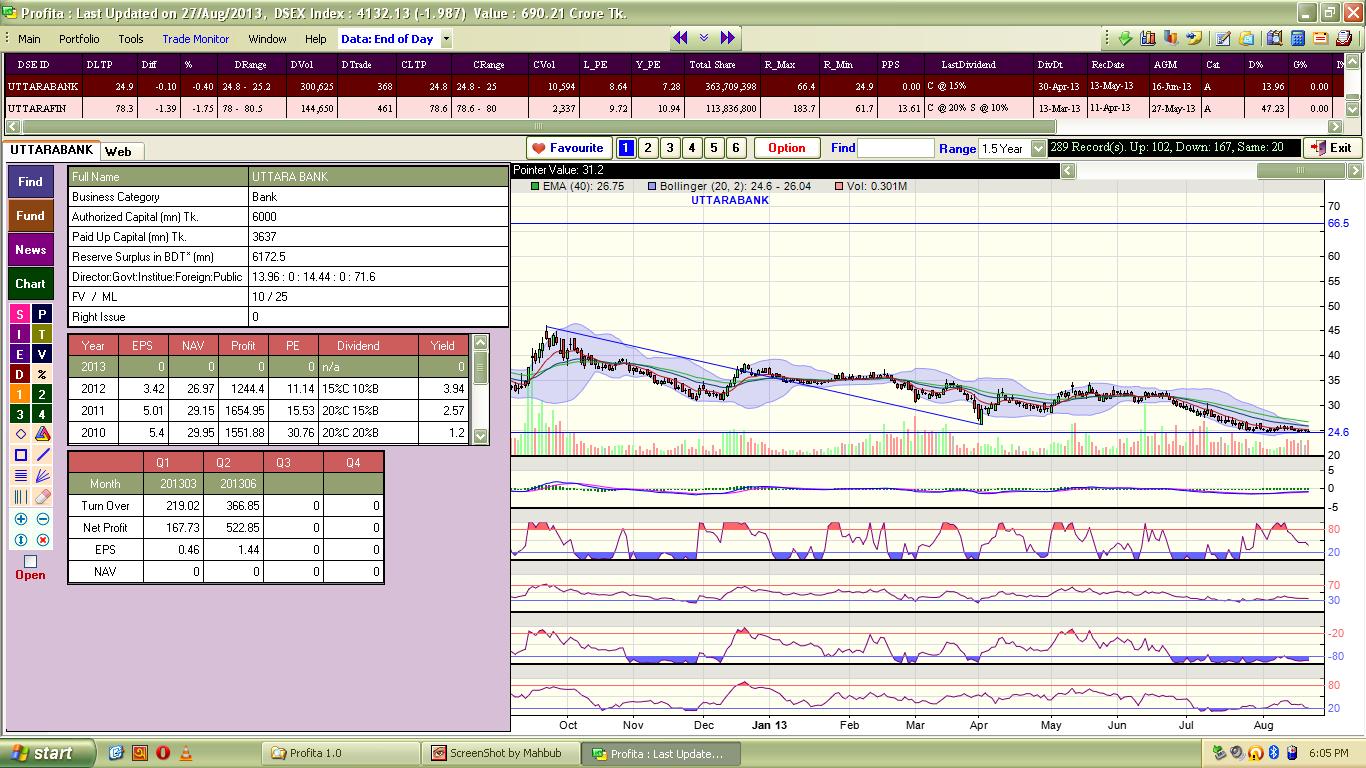This screenshot has width=1366, height=768.
Task: Click the percent sign chart icon
Action: 42,374
